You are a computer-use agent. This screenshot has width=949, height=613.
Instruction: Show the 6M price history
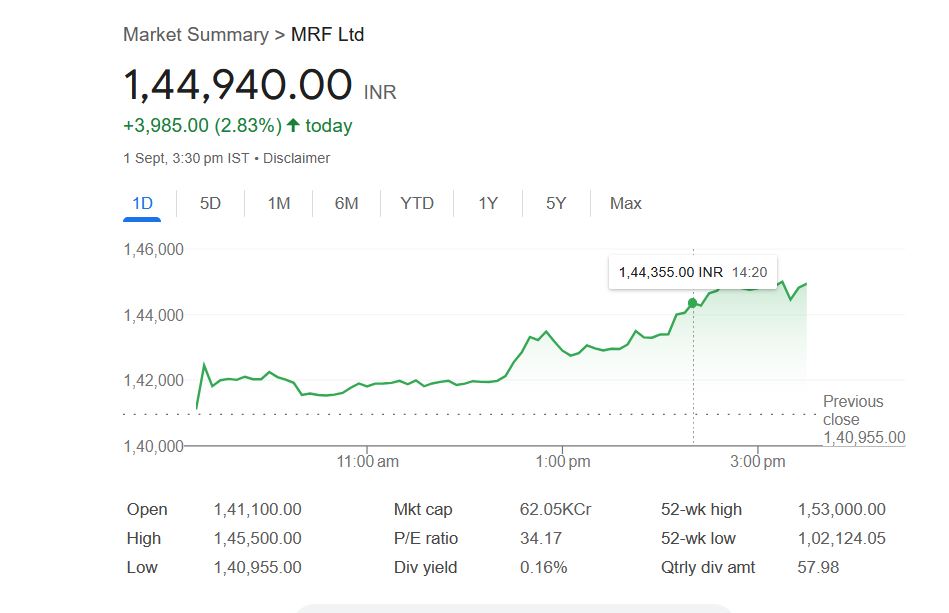click(346, 203)
